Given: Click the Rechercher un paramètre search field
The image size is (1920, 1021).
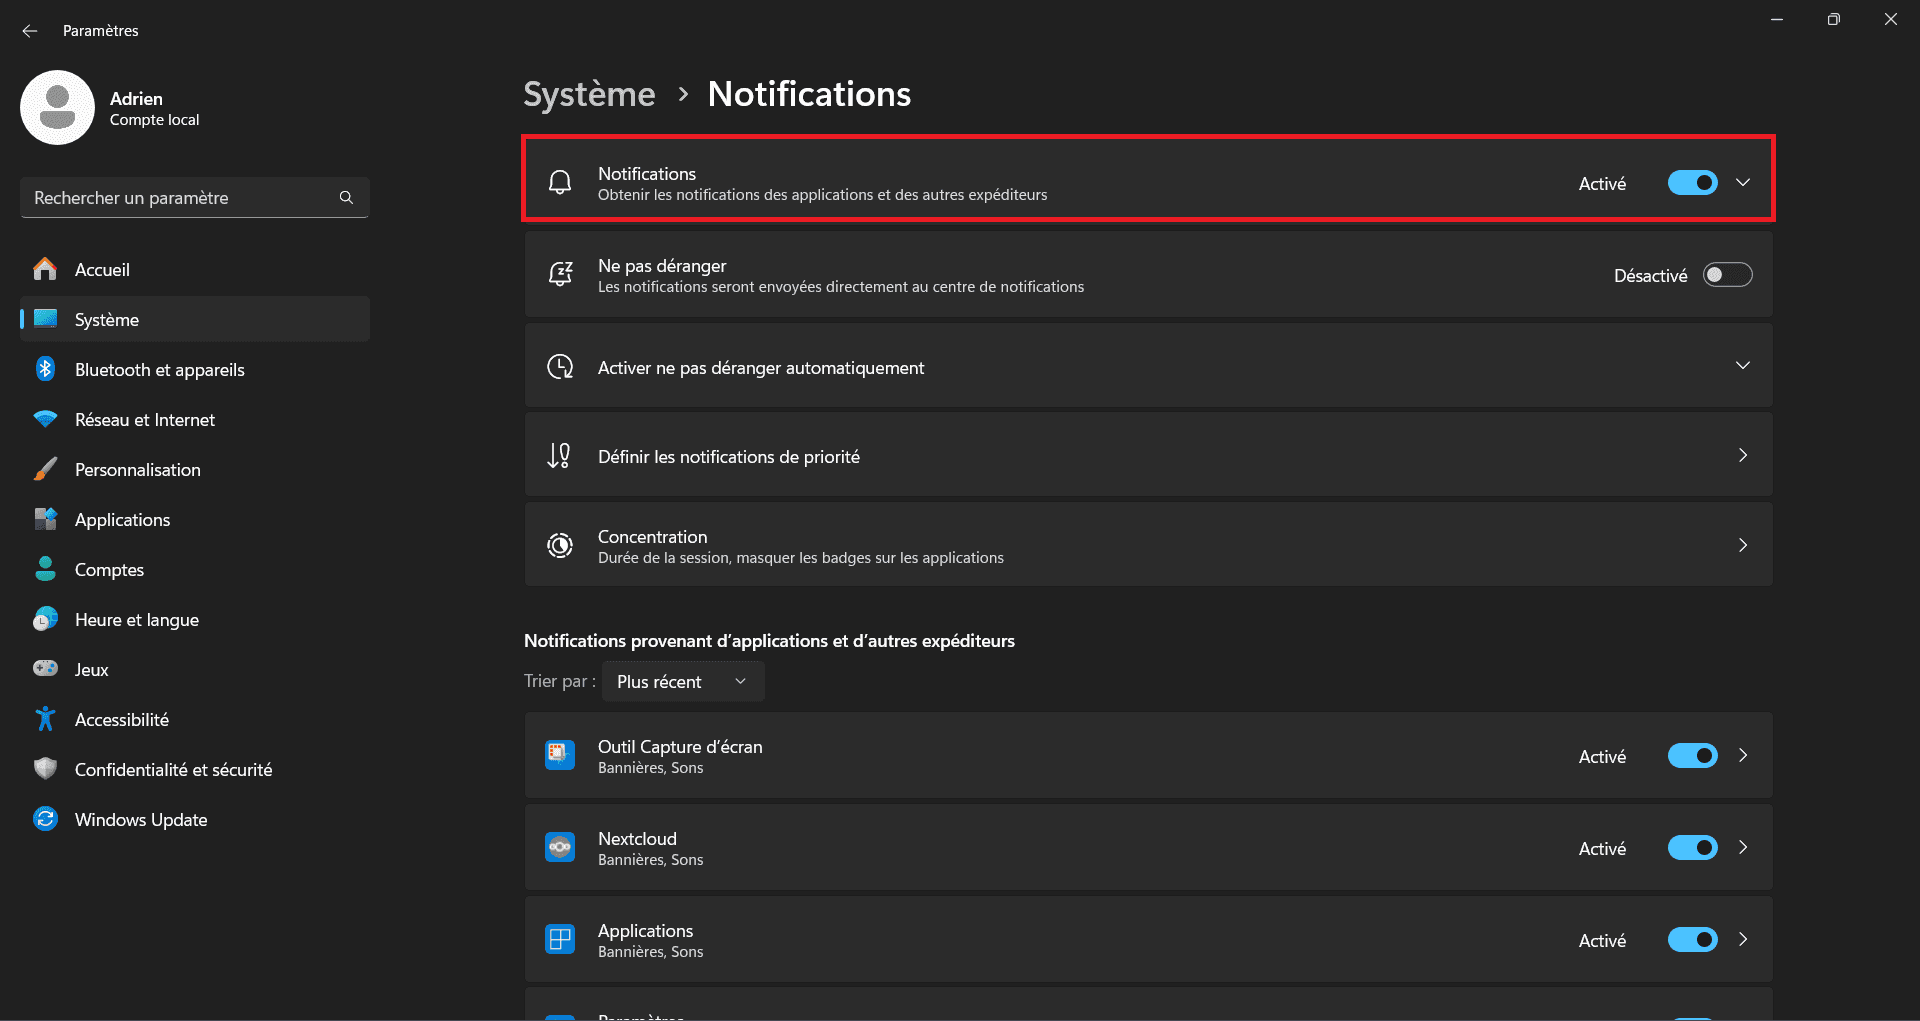Looking at the screenshot, I should click(180, 197).
